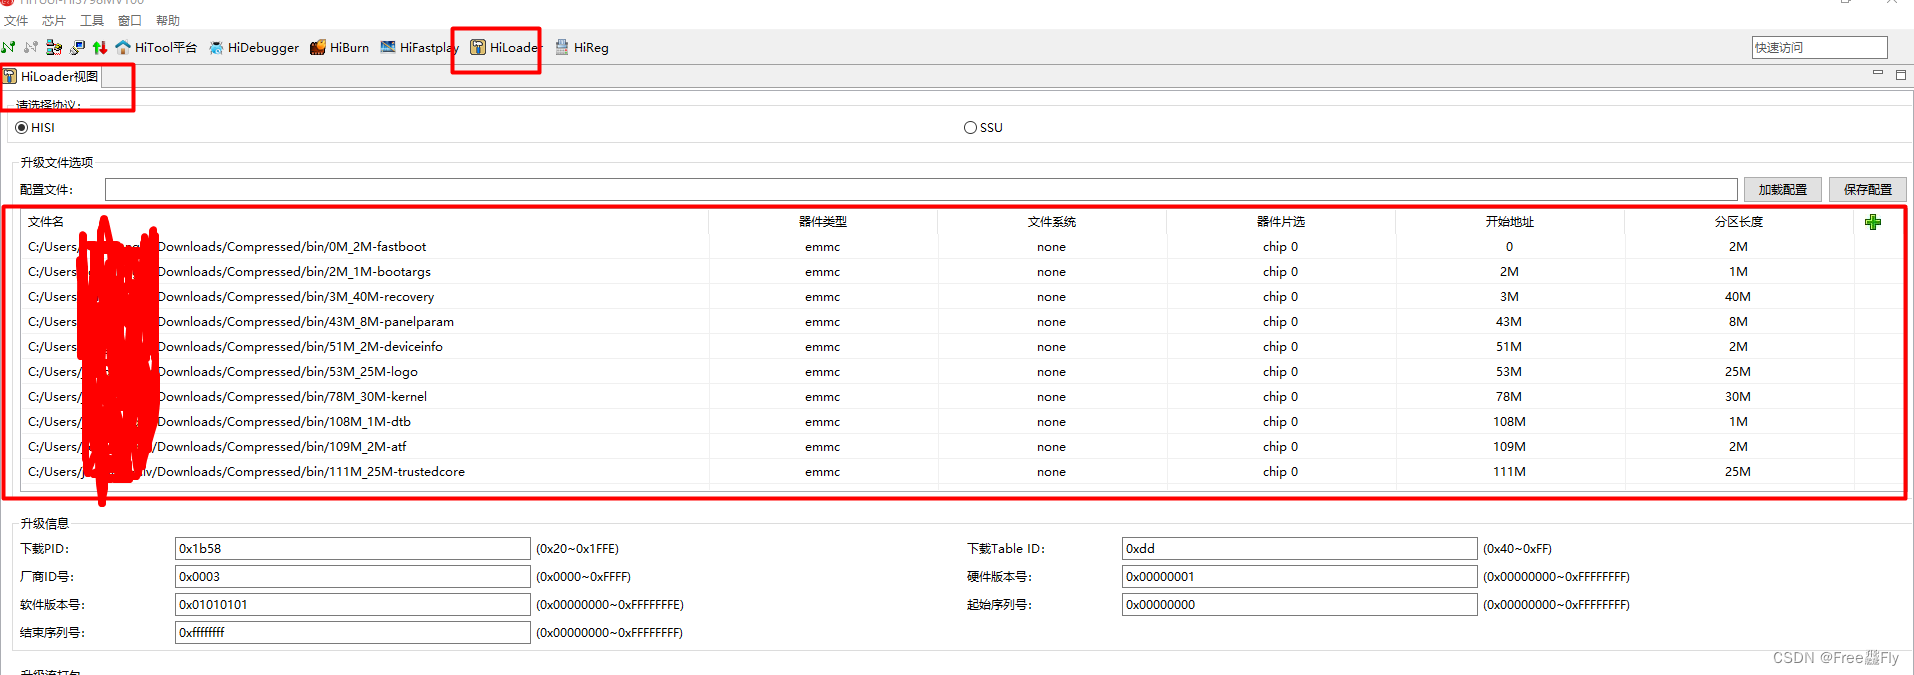Select the HISI protocol radio button
The height and width of the screenshot is (675, 1914).
(x=35, y=127)
